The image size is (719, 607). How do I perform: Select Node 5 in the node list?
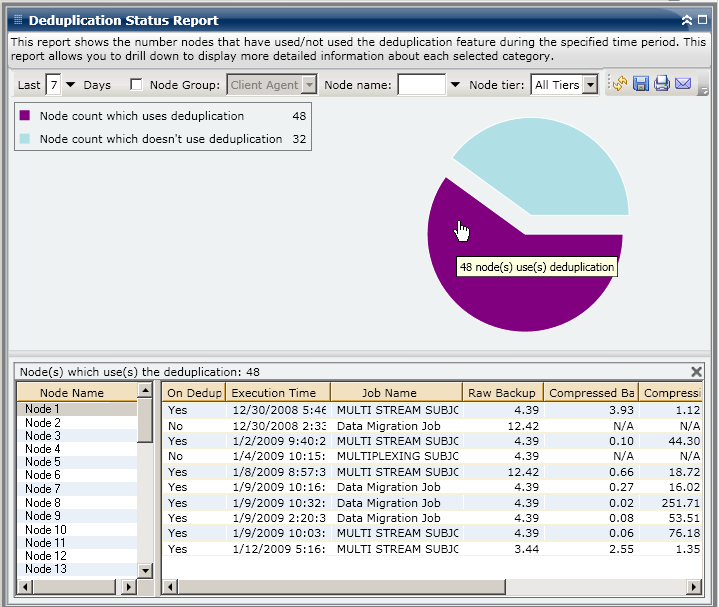click(x=43, y=462)
